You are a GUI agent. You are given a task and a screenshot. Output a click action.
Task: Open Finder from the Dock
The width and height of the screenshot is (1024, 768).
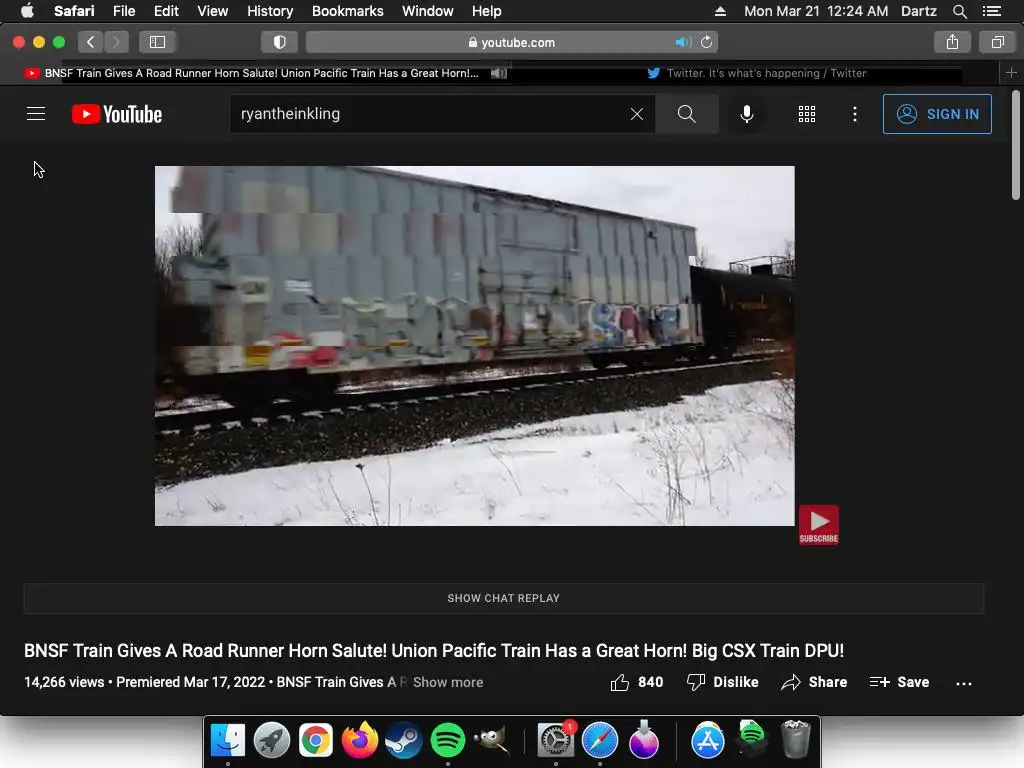click(x=228, y=741)
